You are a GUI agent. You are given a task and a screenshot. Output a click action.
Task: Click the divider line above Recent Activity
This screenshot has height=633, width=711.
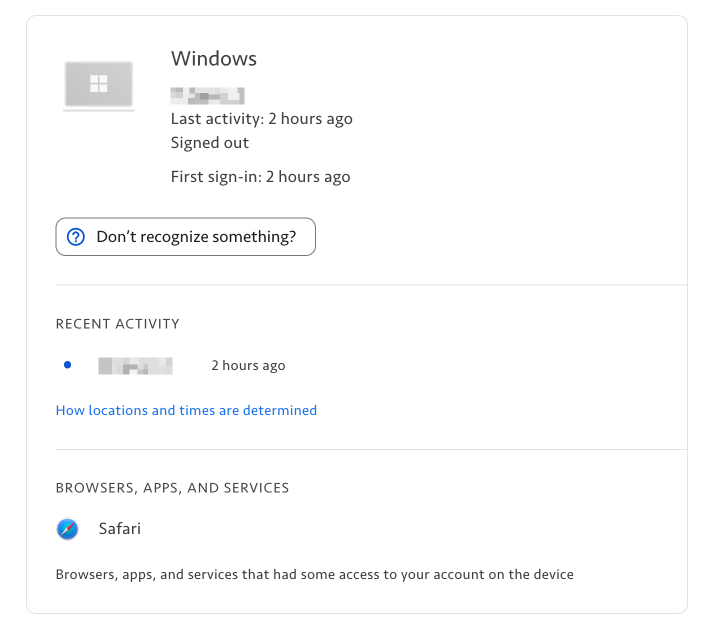pos(370,285)
